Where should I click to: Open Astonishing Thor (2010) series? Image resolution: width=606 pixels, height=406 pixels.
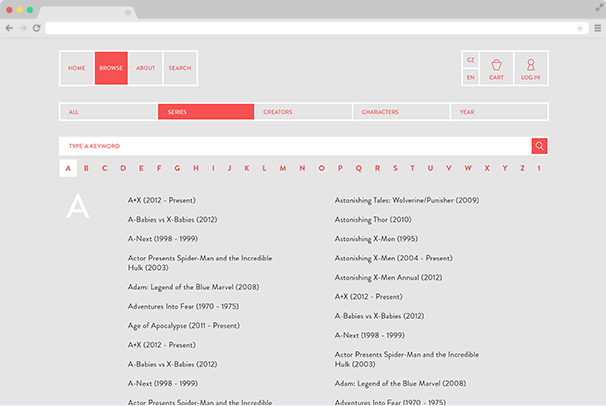point(372,219)
